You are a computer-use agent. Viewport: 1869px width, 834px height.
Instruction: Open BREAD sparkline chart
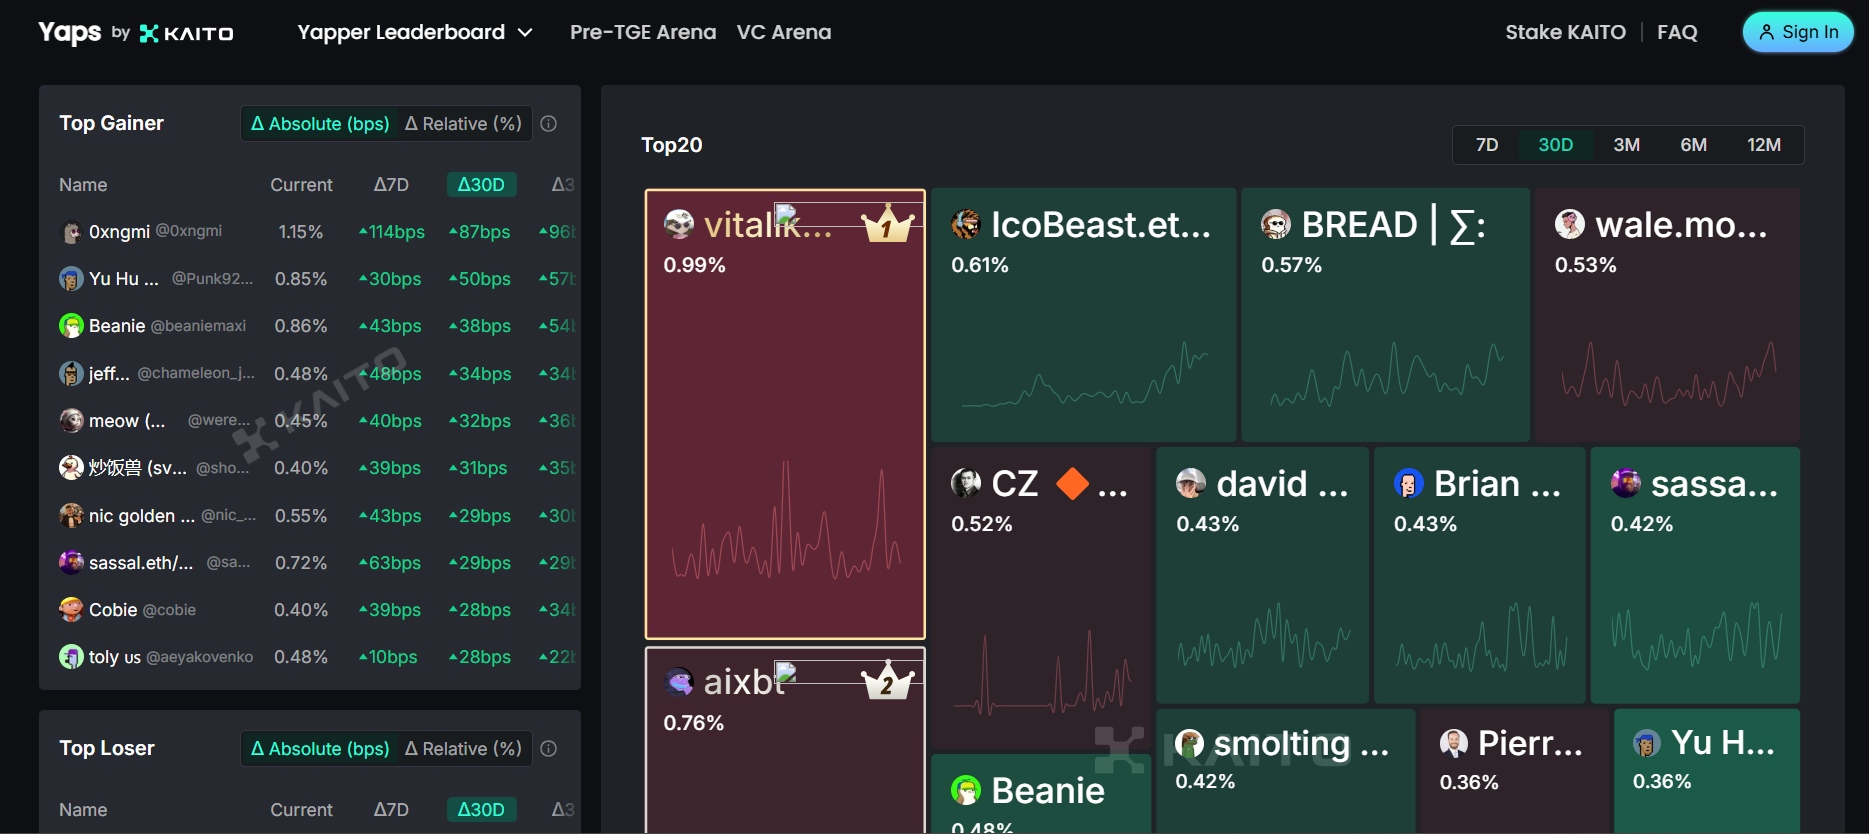[x=1387, y=374]
